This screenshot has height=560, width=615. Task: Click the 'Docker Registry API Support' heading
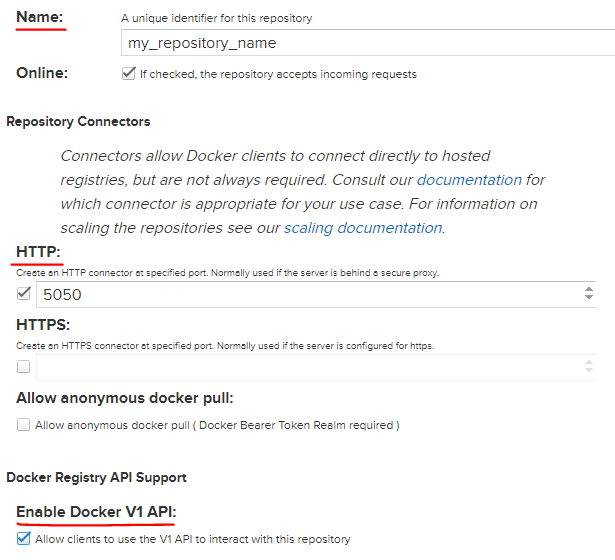point(96,477)
